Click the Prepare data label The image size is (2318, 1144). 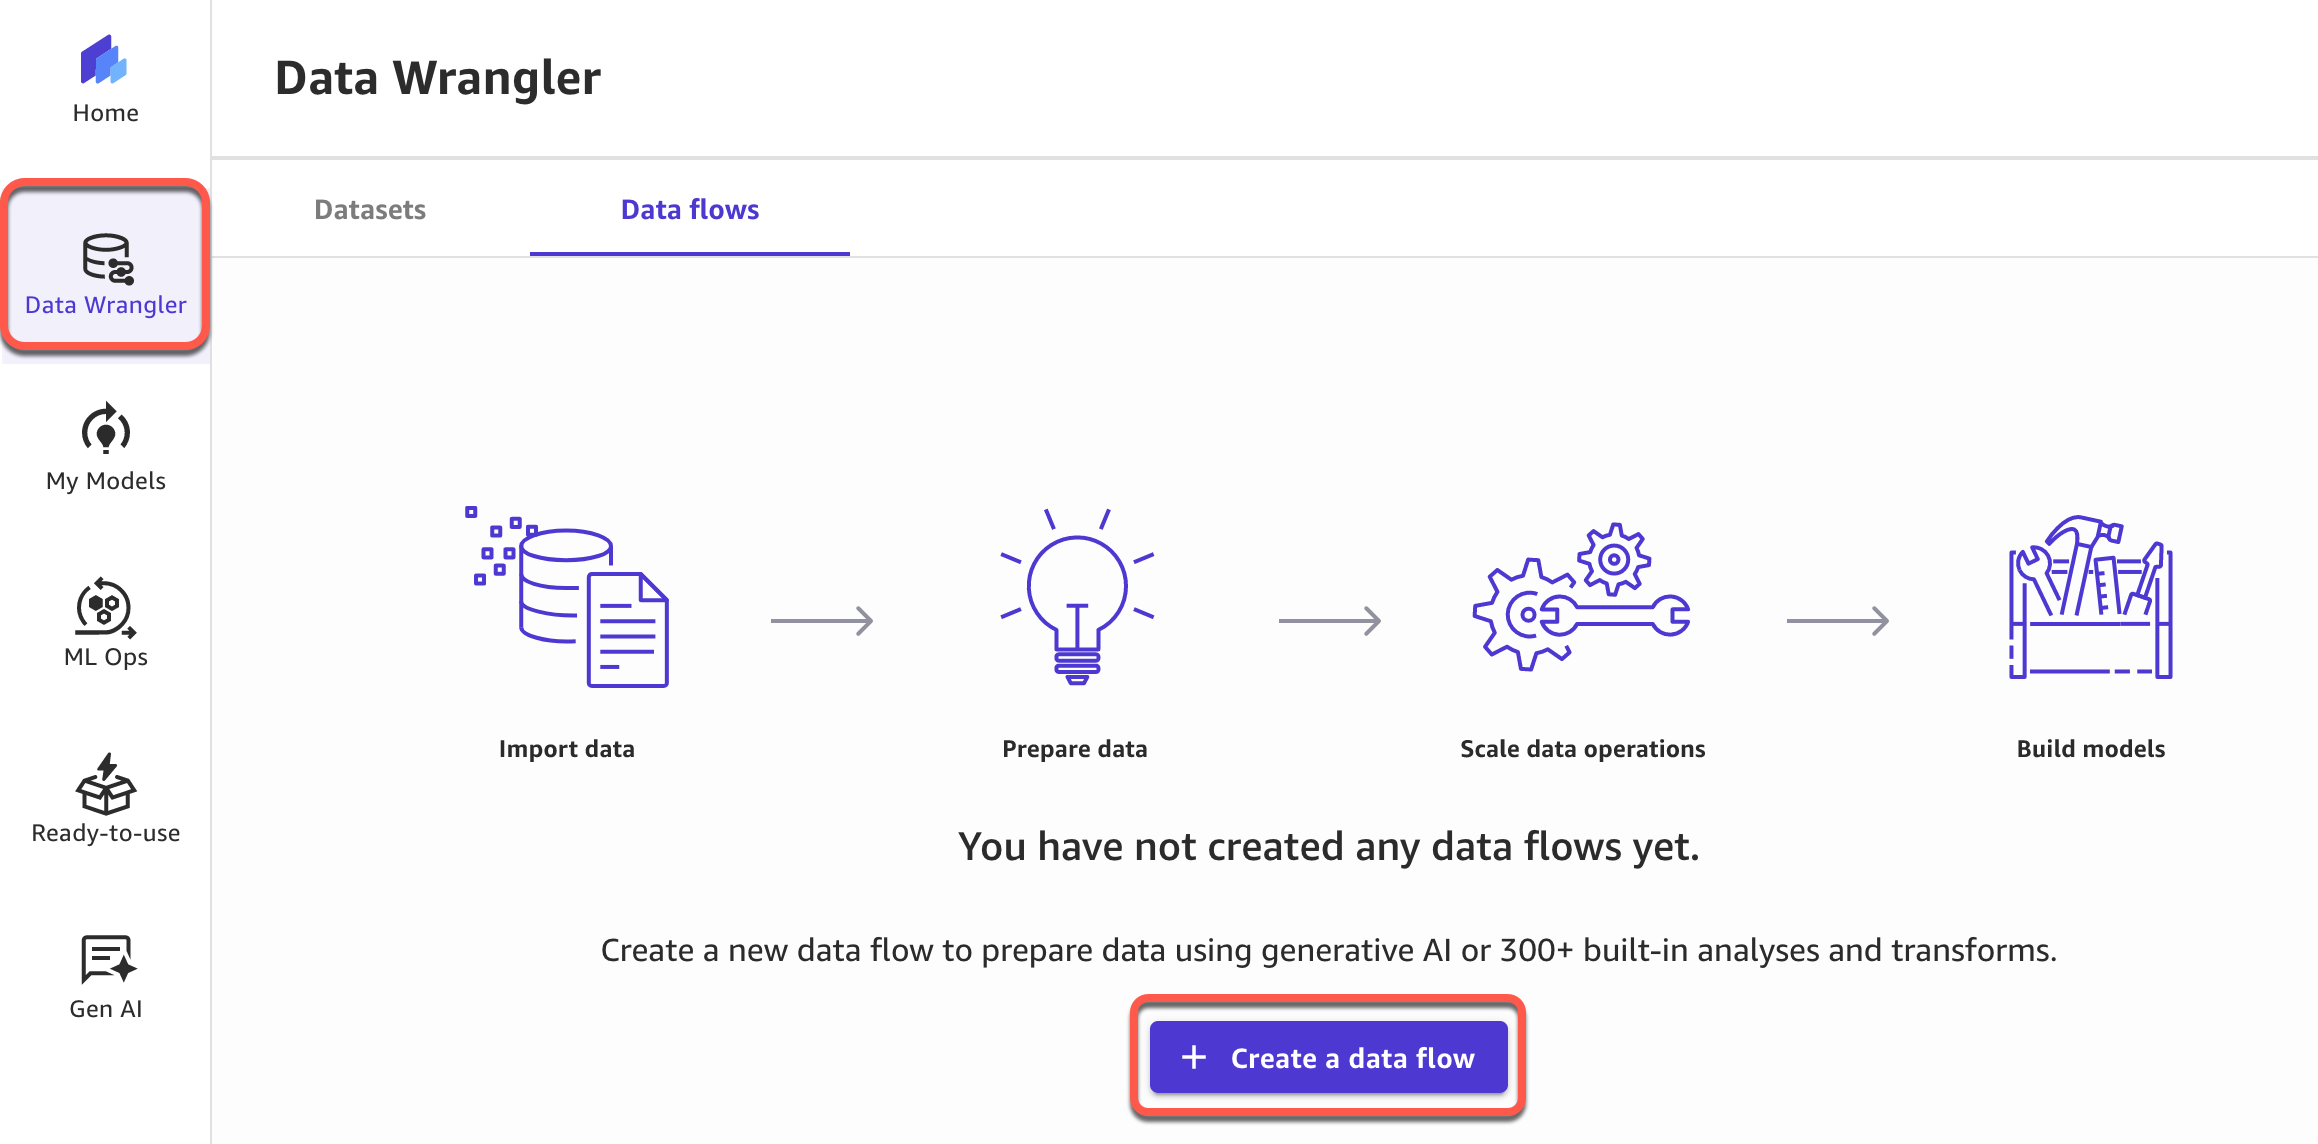[x=1075, y=749]
